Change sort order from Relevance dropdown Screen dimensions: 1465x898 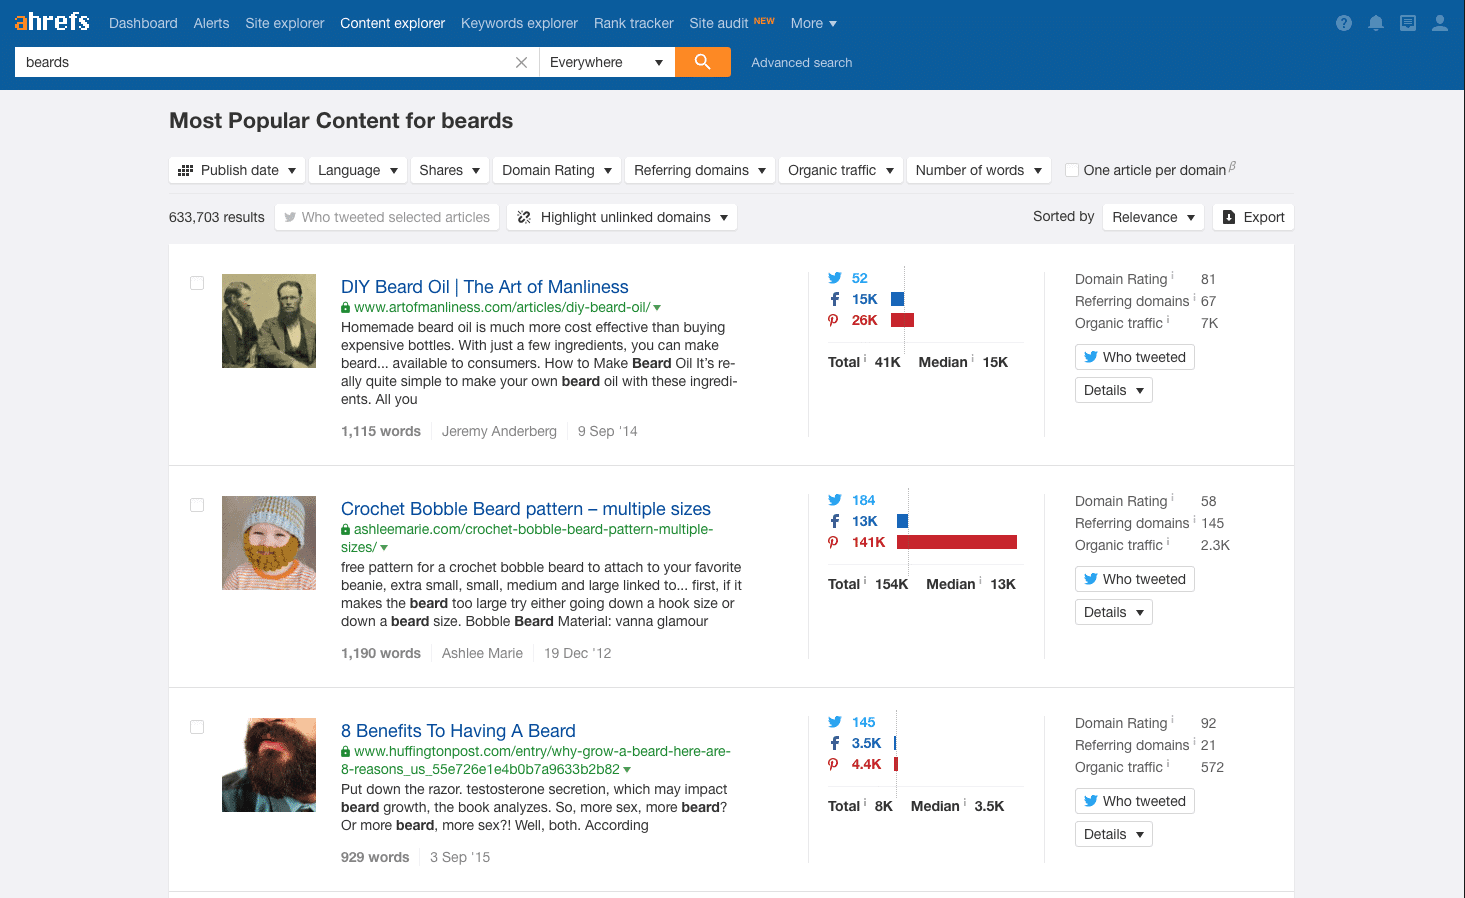click(x=1153, y=217)
